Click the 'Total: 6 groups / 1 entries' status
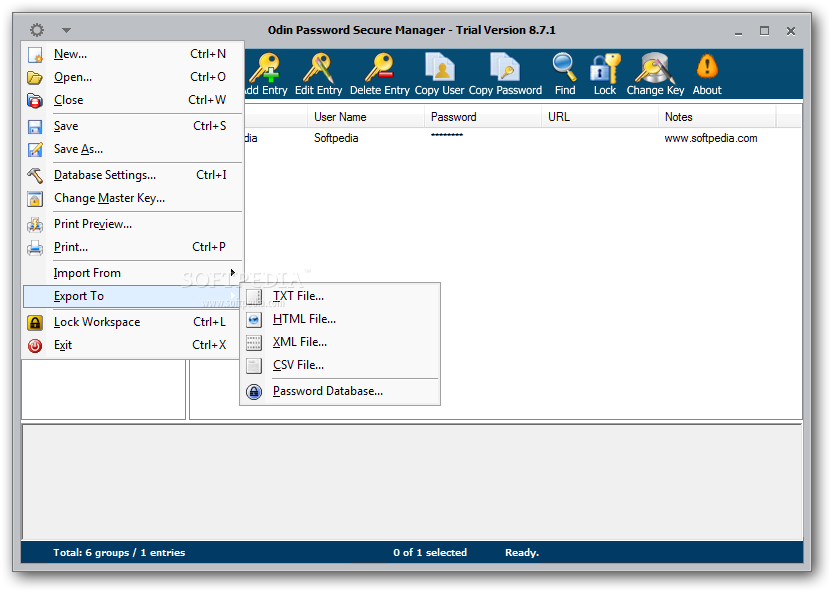The height and width of the screenshot is (592, 832). (119, 553)
